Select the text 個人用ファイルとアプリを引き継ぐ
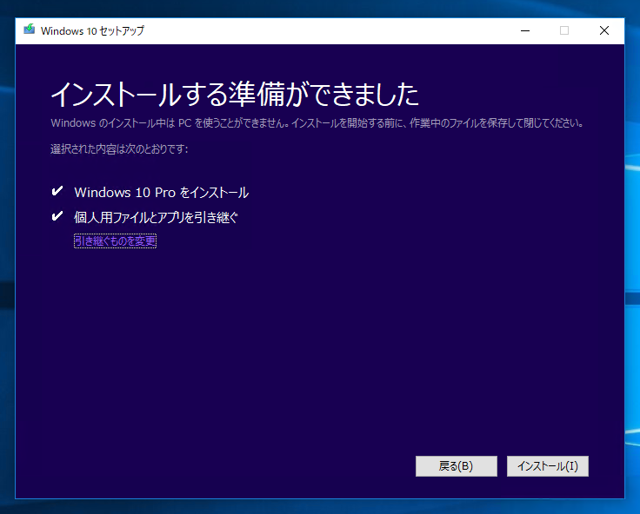640x514 pixels. click(156, 217)
